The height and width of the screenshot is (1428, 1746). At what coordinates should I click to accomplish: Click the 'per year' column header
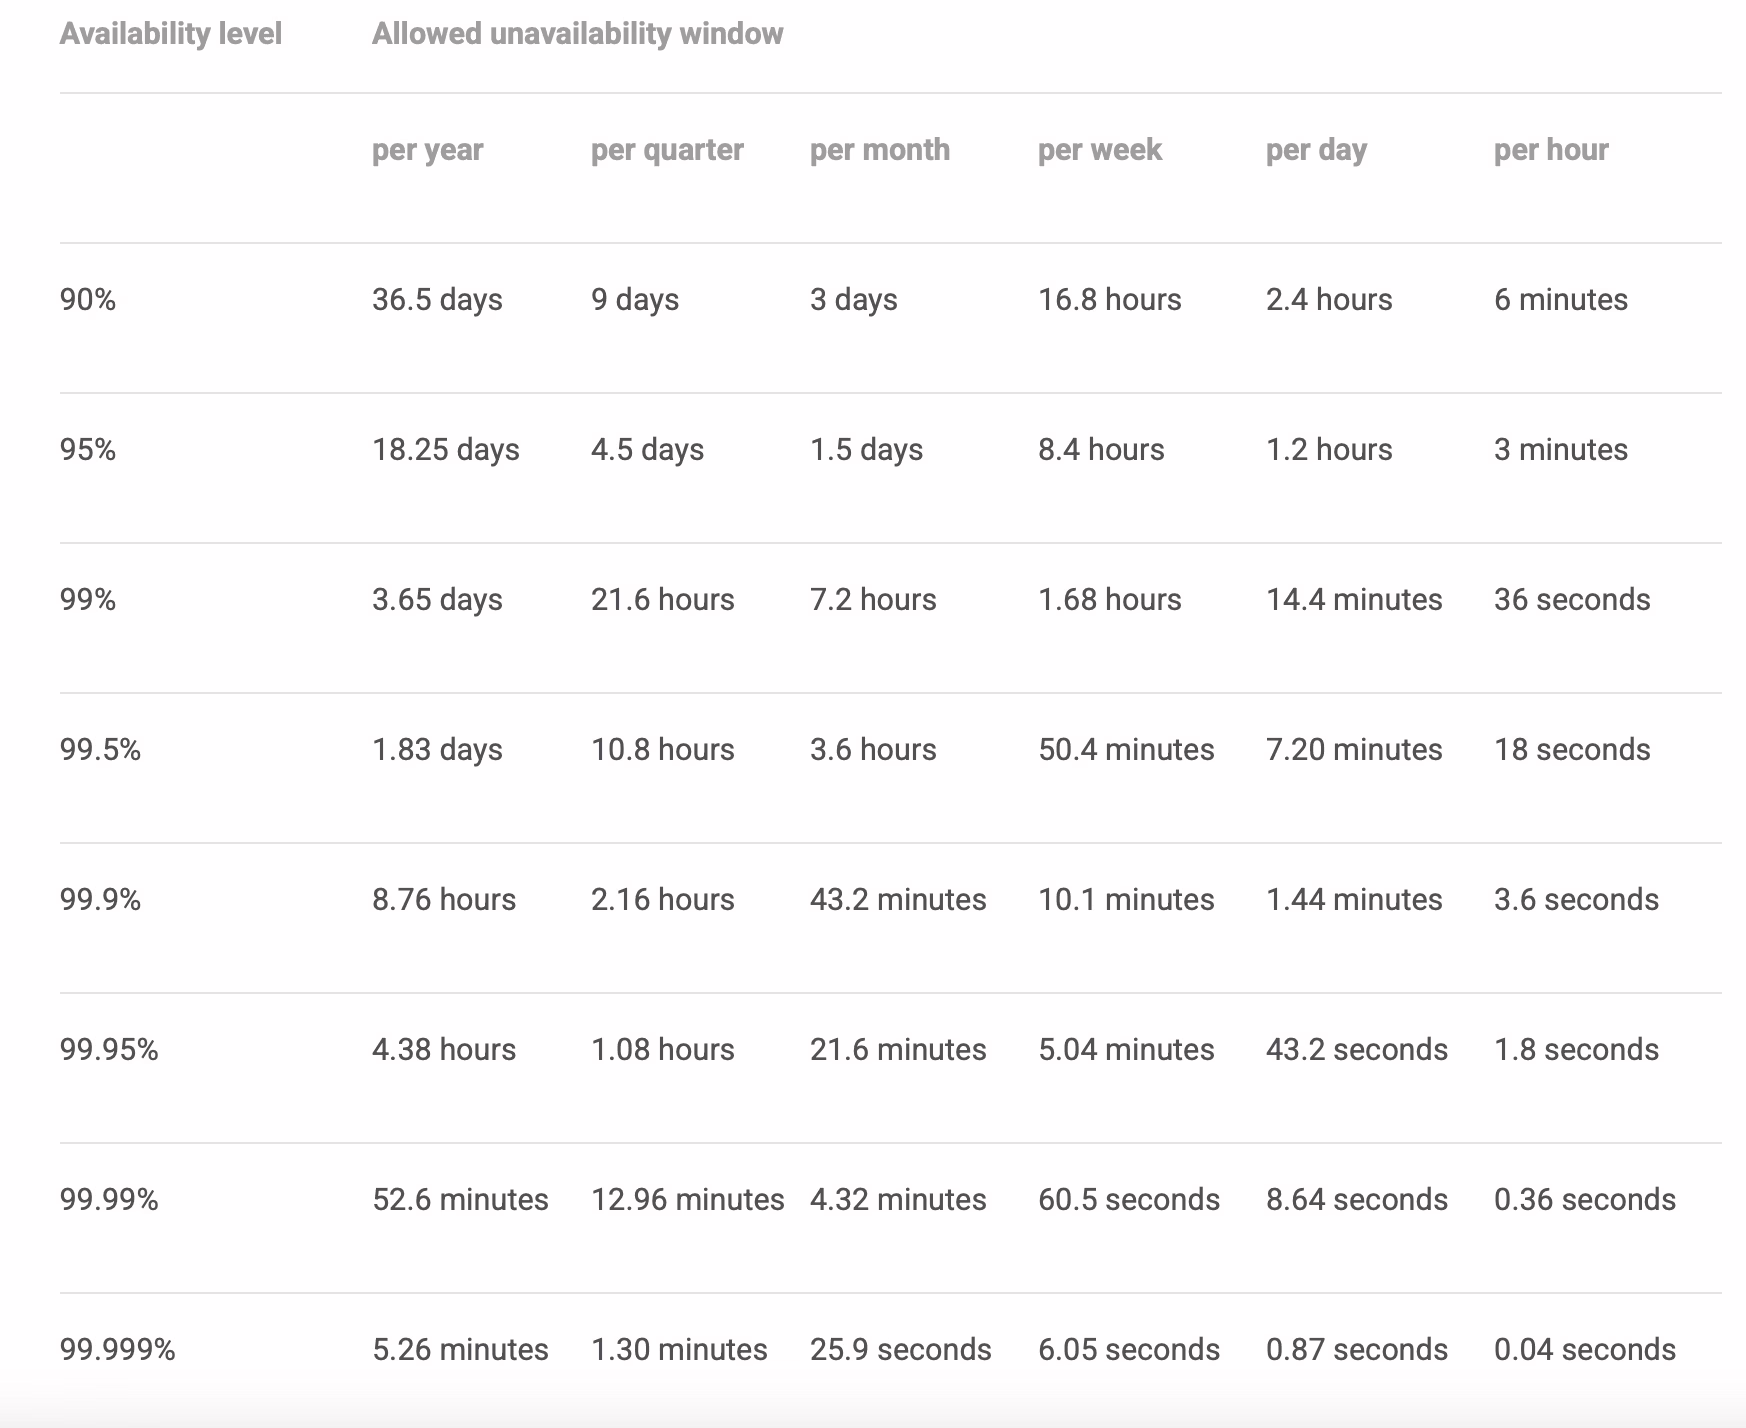tap(427, 150)
